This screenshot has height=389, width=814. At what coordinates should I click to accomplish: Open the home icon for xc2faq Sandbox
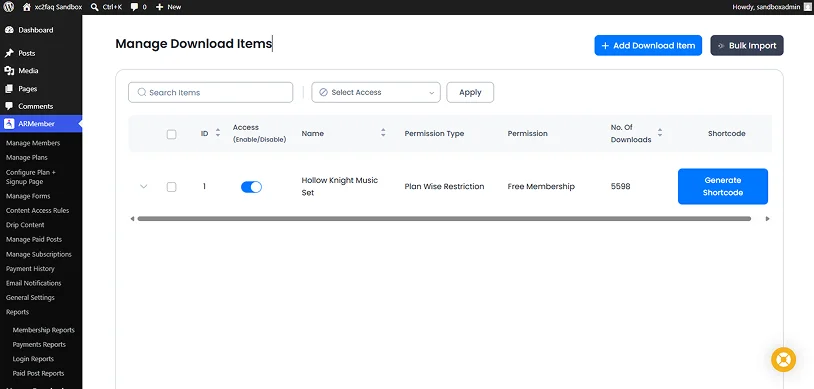[x=27, y=7]
